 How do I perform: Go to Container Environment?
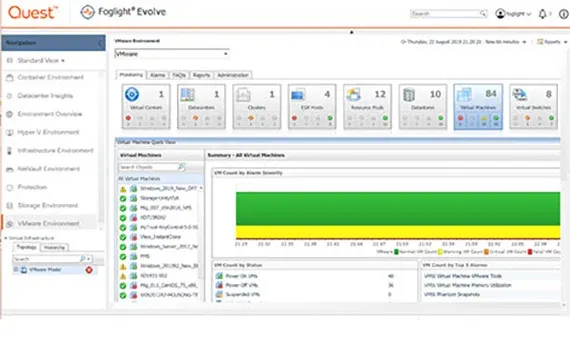51,77
